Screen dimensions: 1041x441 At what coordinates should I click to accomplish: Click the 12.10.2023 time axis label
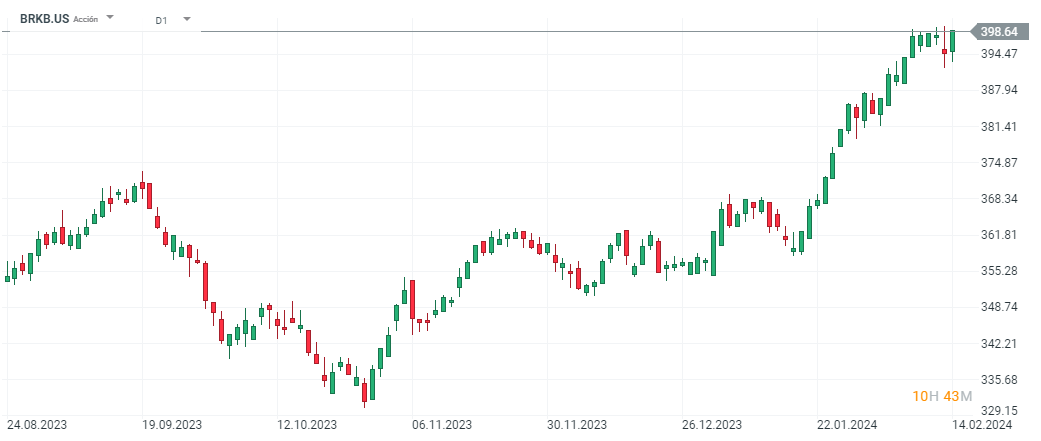307,425
